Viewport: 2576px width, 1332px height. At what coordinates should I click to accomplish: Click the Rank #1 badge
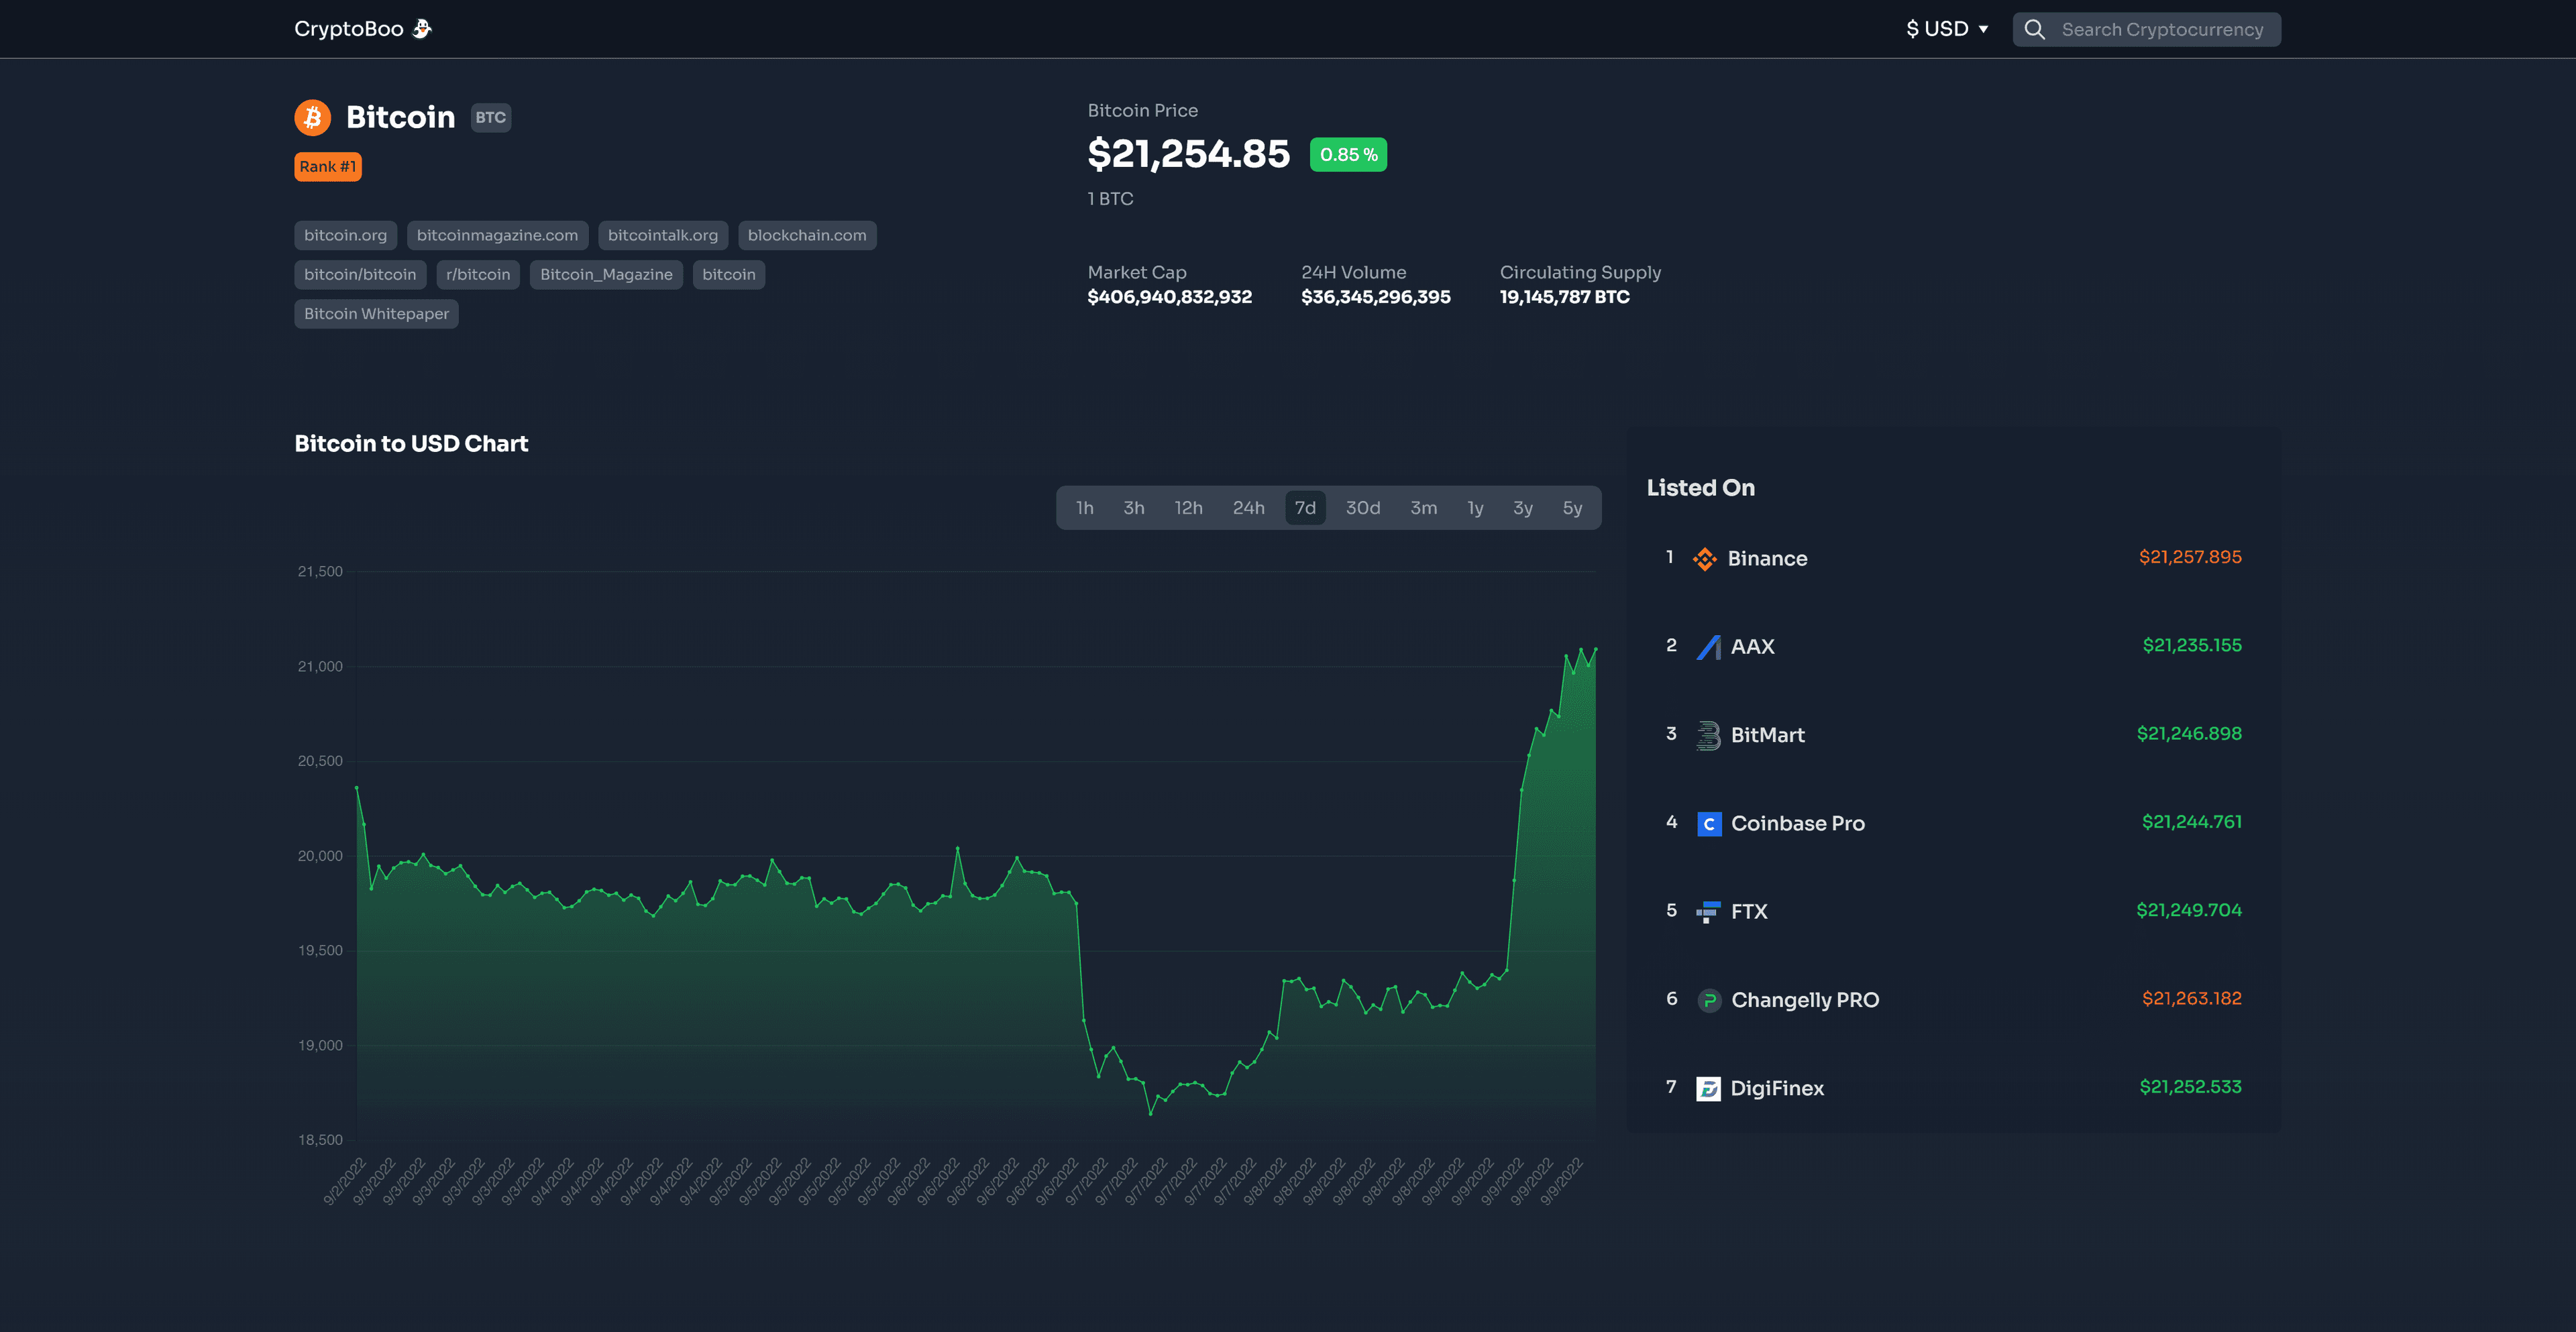tap(328, 167)
